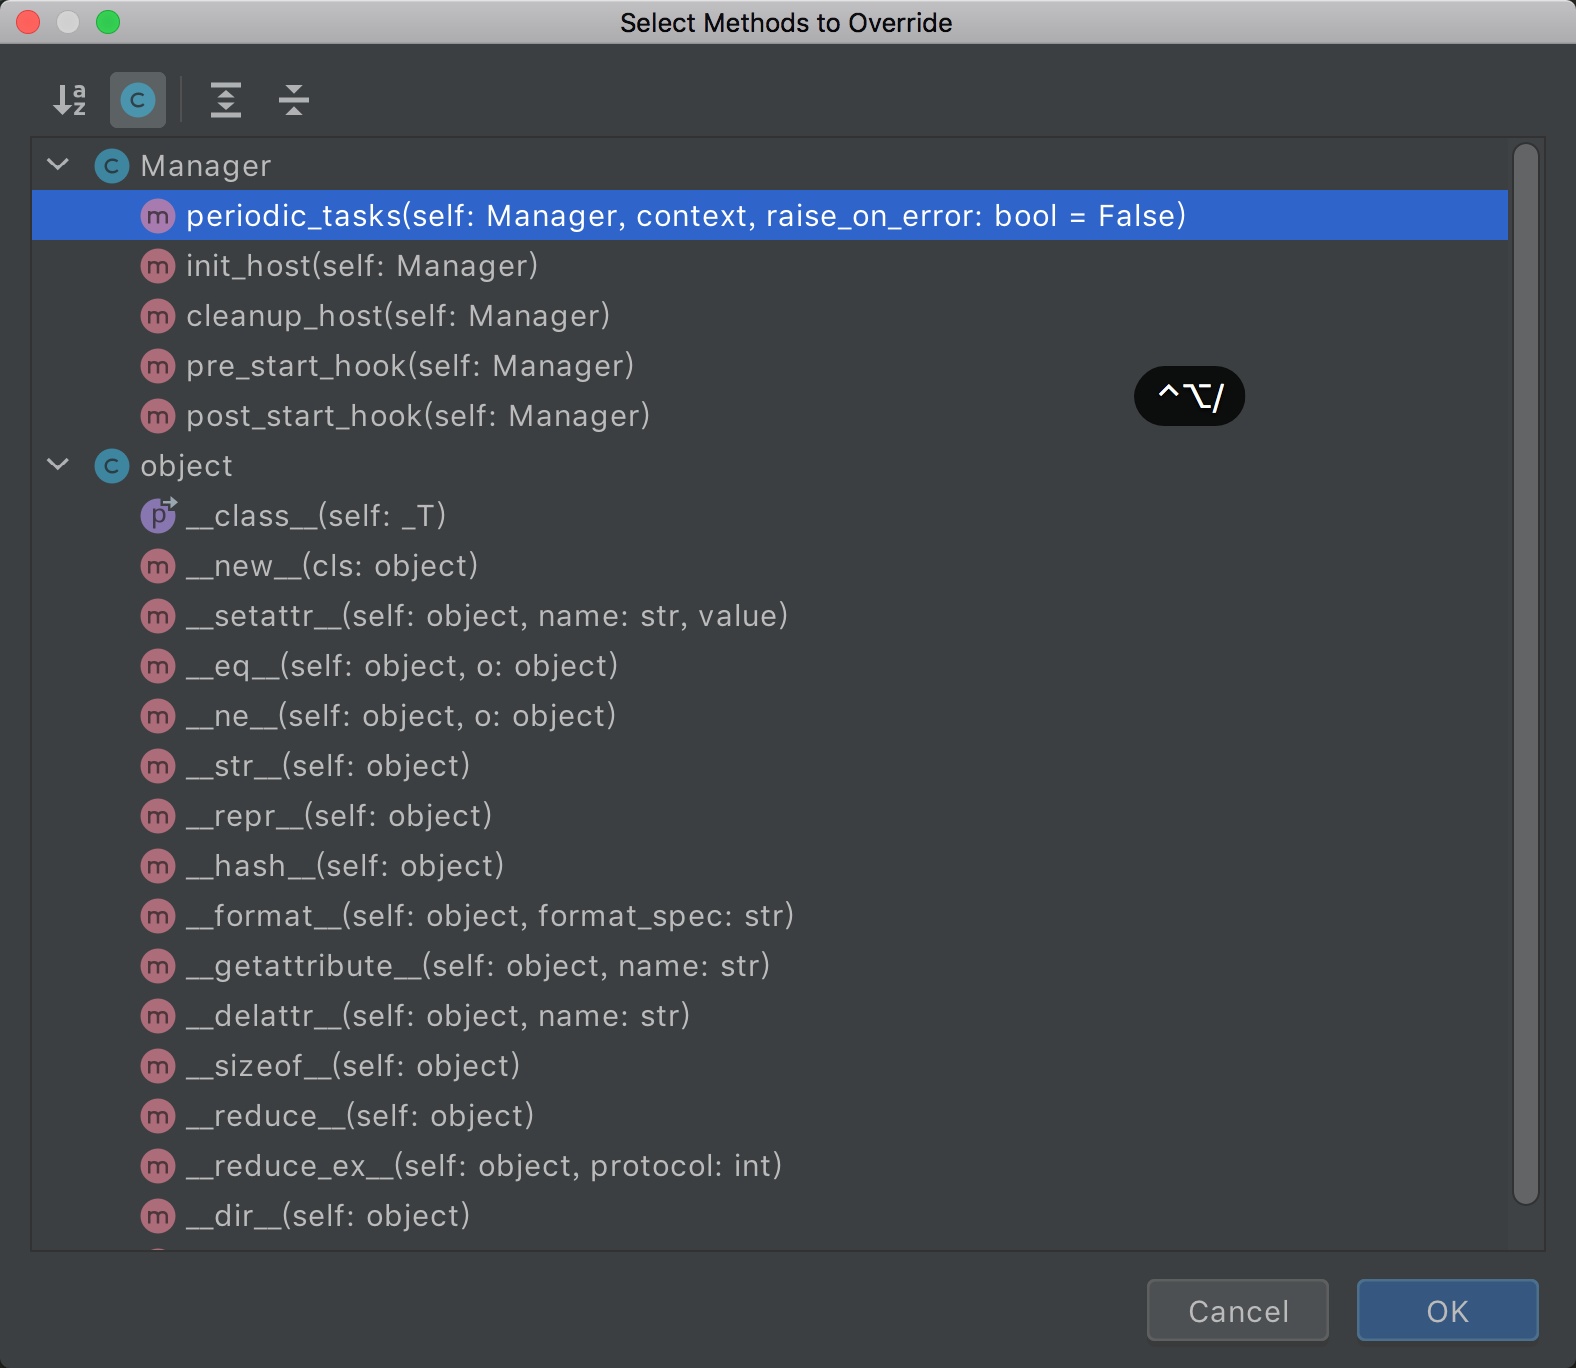Viewport: 1576px width, 1368px height.
Task: Click the method icon beside init_host
Action: coord(158,266)
